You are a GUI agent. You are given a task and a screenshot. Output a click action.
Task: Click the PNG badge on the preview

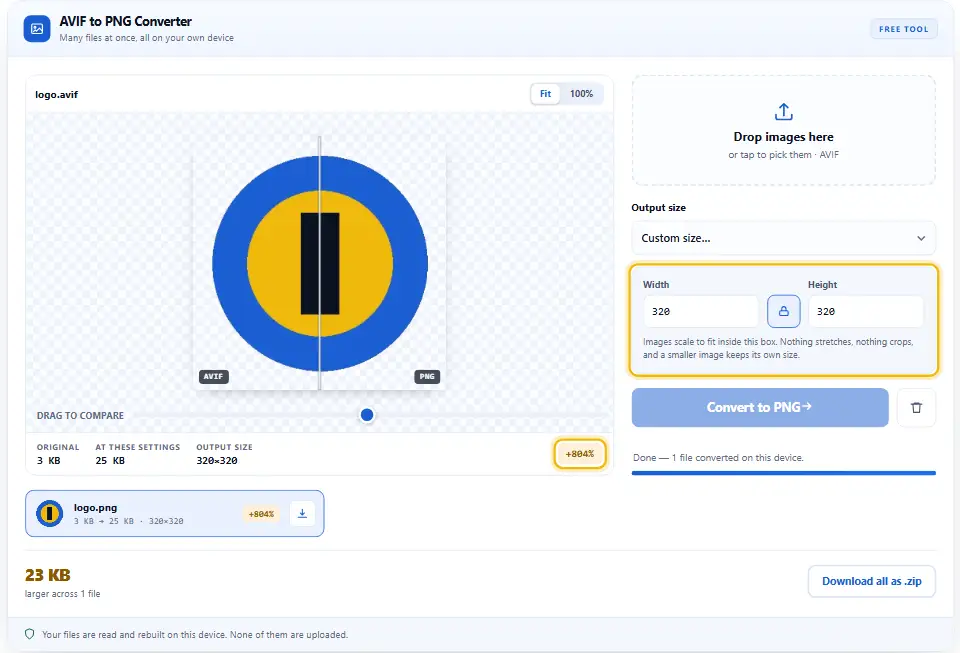pyautogui.click(x=427, y=376)
